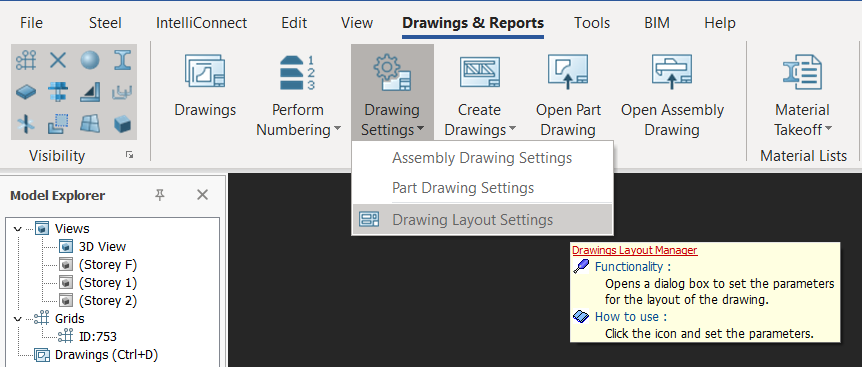Image resolution: width=862 pixels, height=367 pixels.
Task: Toggle grid visibility icon in Visibility panel
Action: tap(26, 60)
